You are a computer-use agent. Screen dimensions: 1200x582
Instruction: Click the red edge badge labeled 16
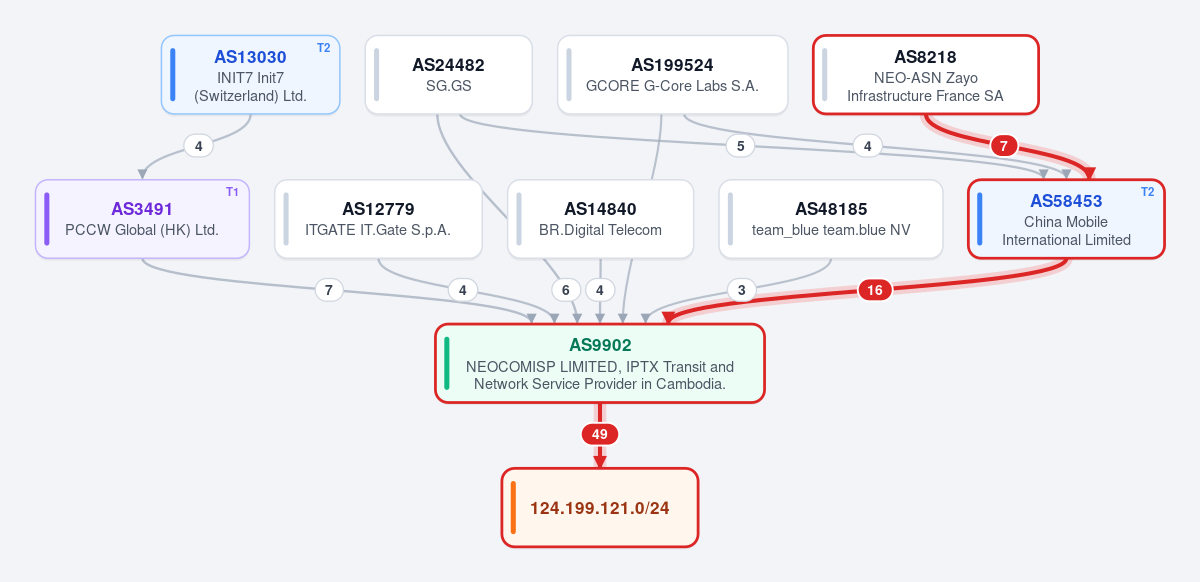[x=875, y=290]
